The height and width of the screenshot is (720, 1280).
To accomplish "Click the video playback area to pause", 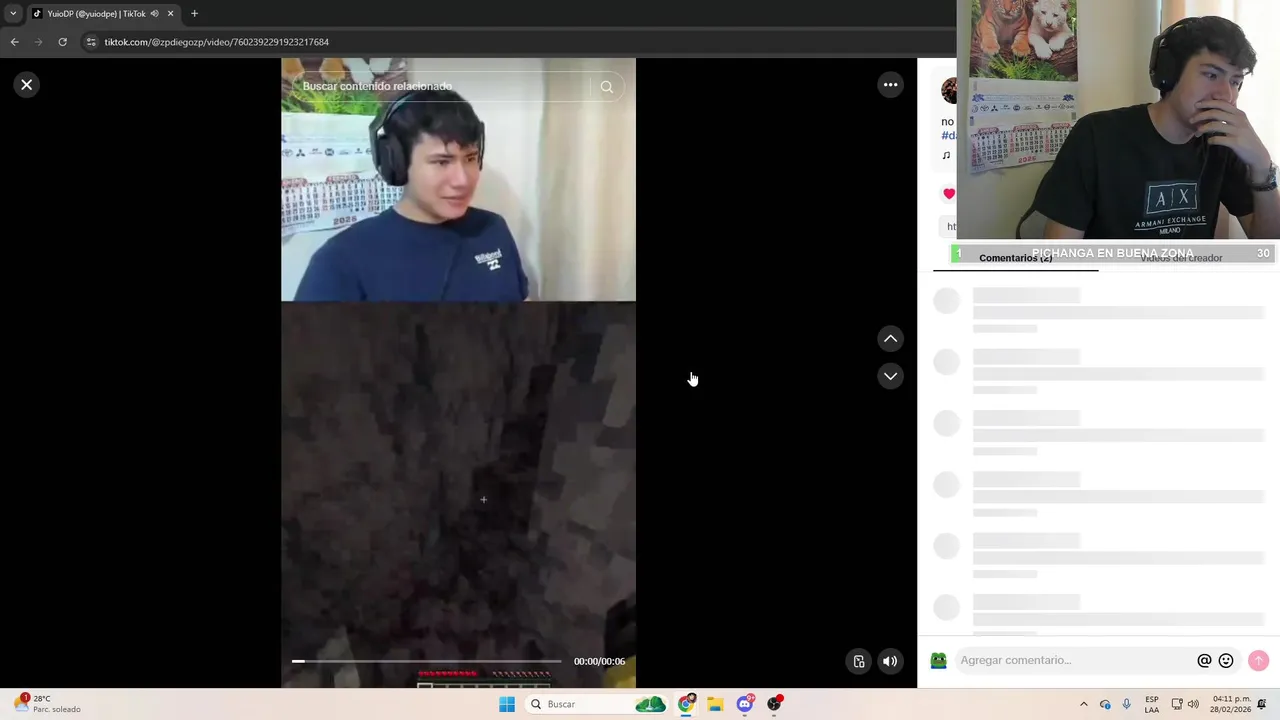I will [x=458, y=374].
